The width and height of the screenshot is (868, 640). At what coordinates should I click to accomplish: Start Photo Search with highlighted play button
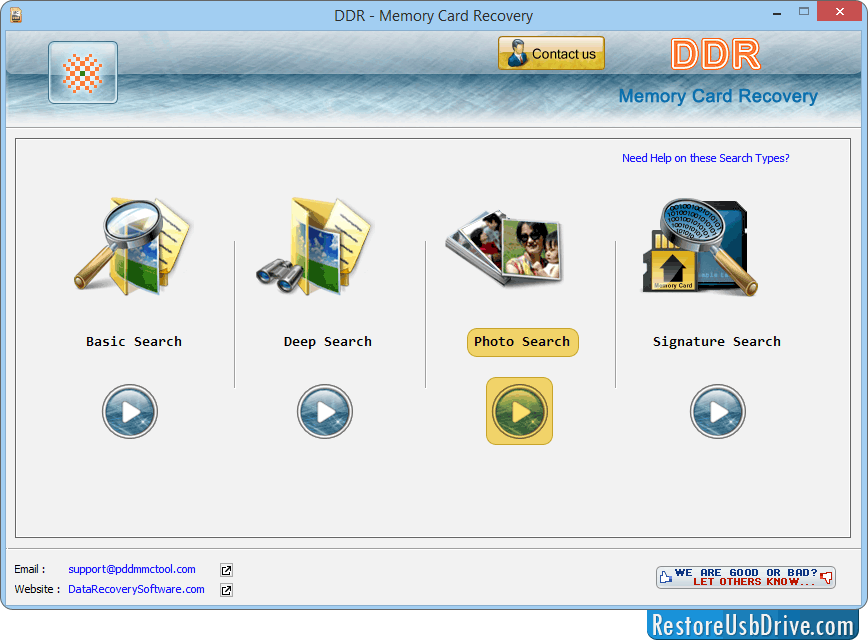tap(519, 411)
